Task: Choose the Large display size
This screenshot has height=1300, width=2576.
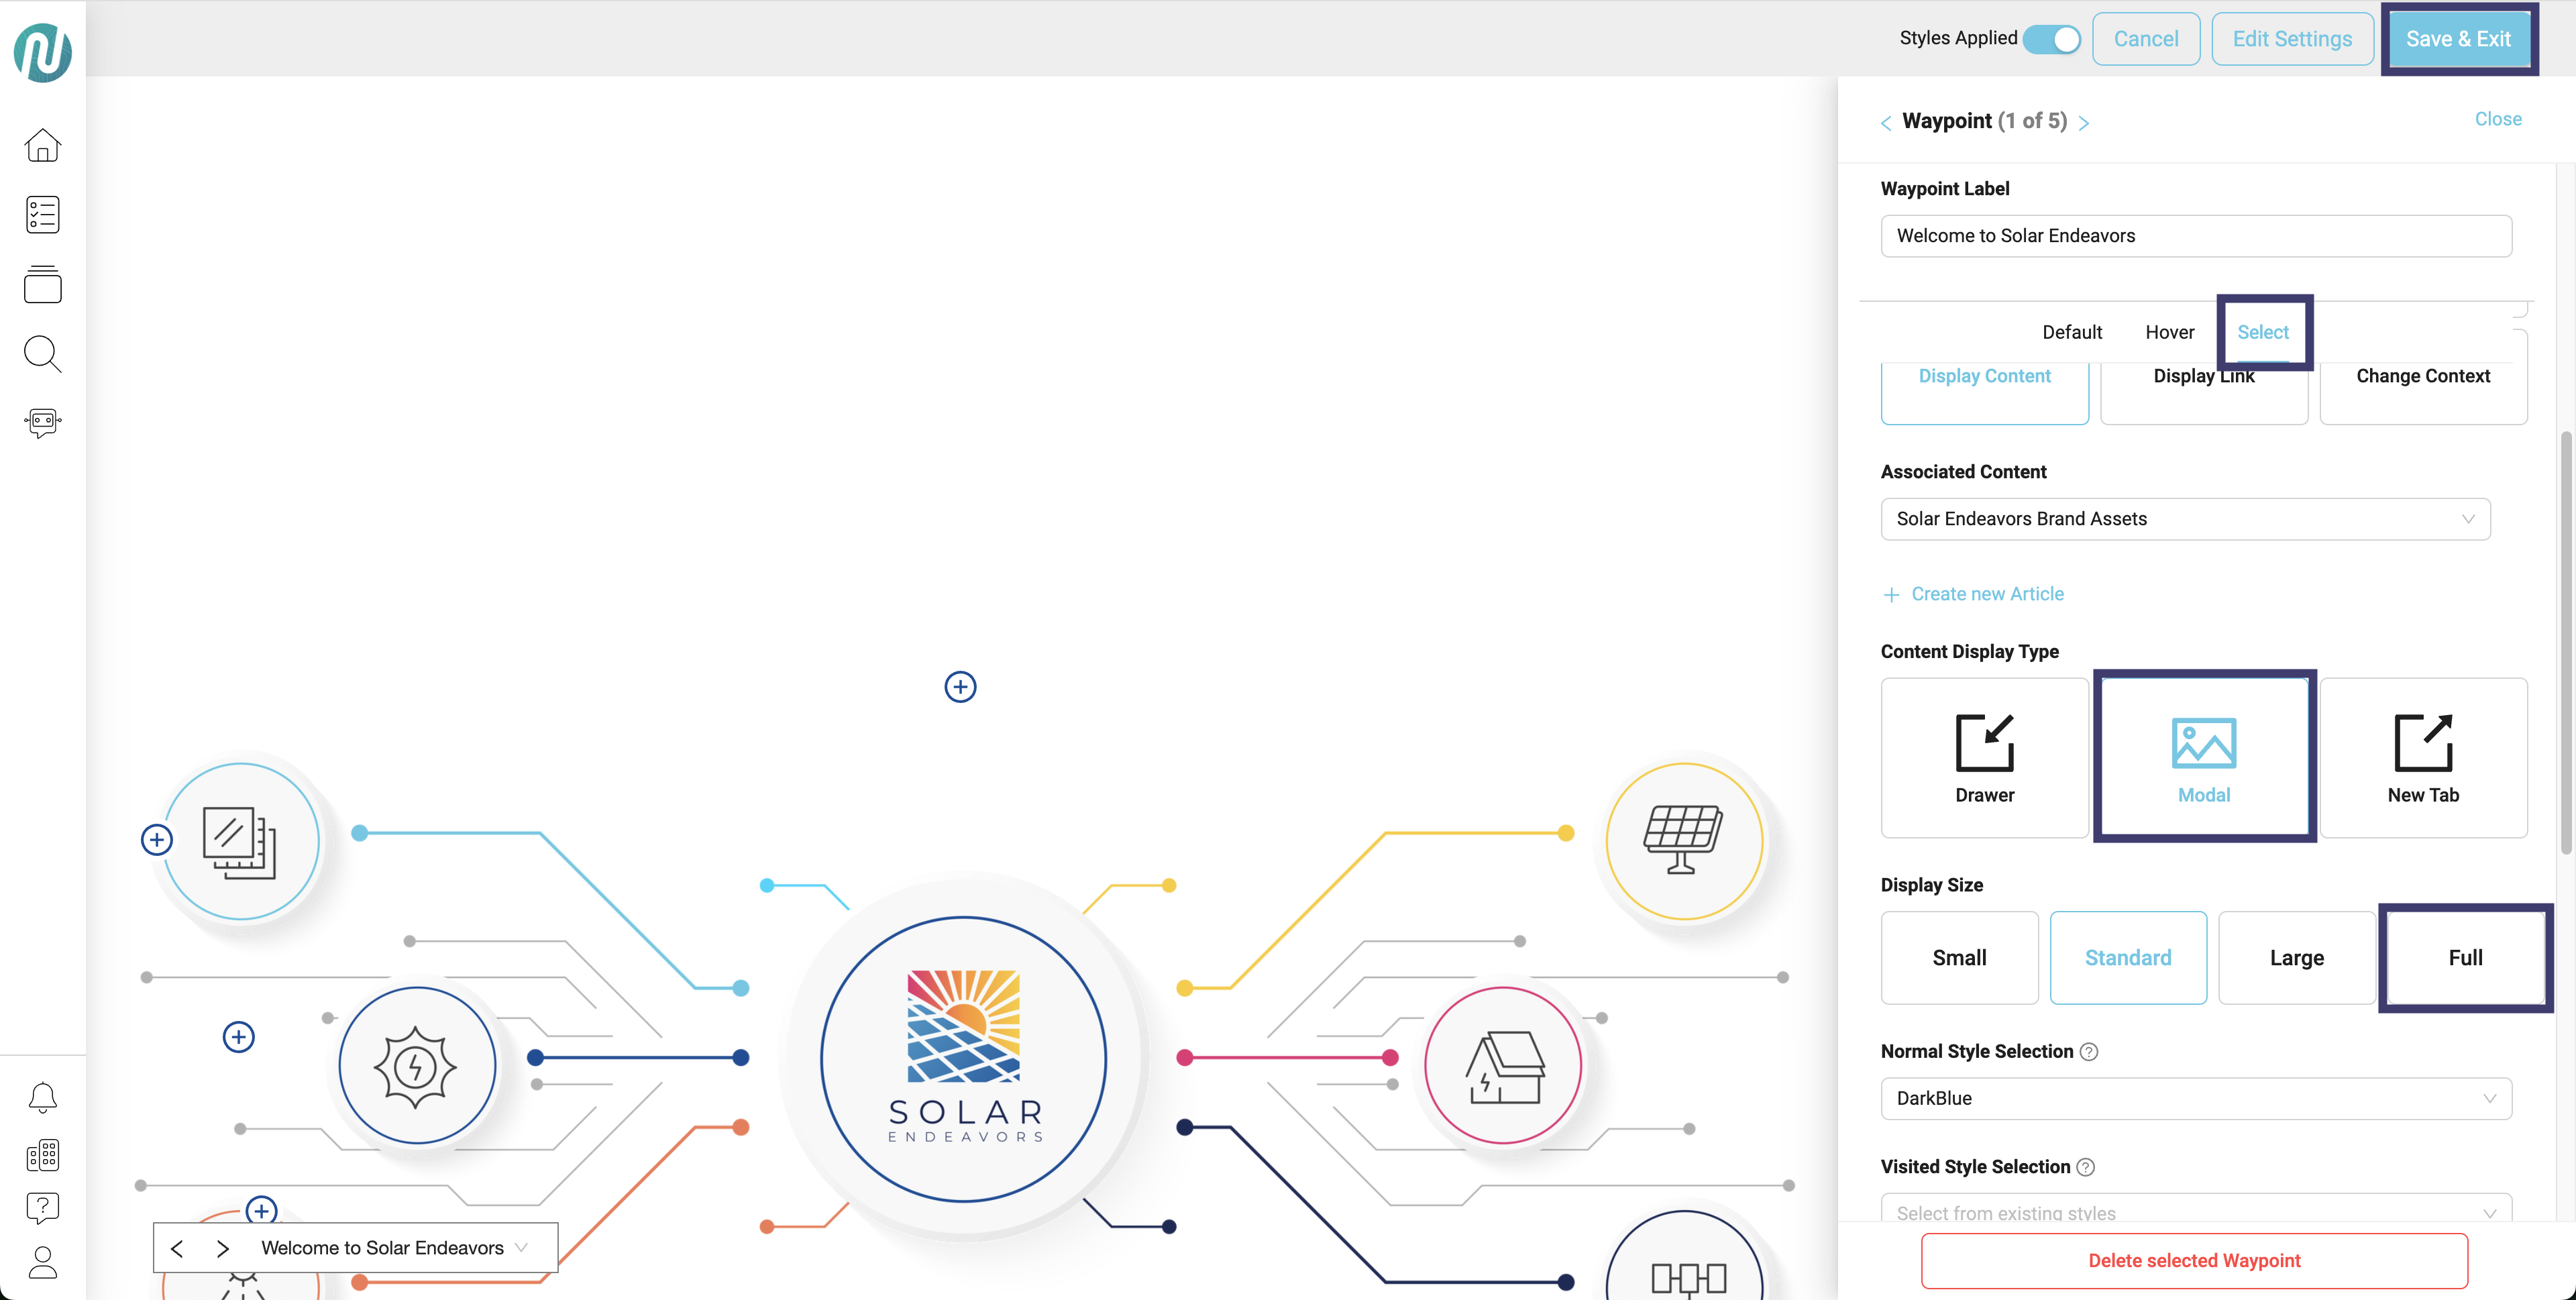Action: pyautogui.click(x=2296, y=958)
